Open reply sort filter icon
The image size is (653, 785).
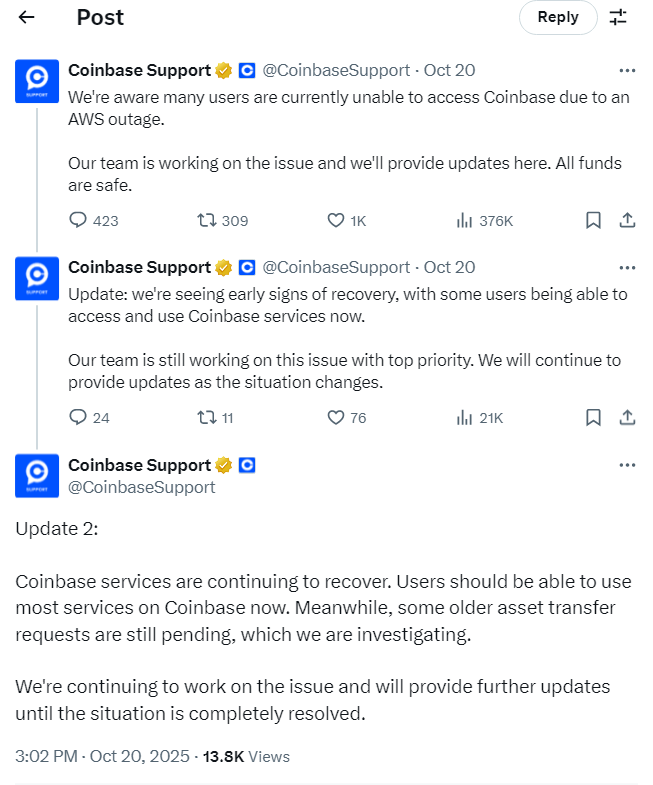point(618,17)
